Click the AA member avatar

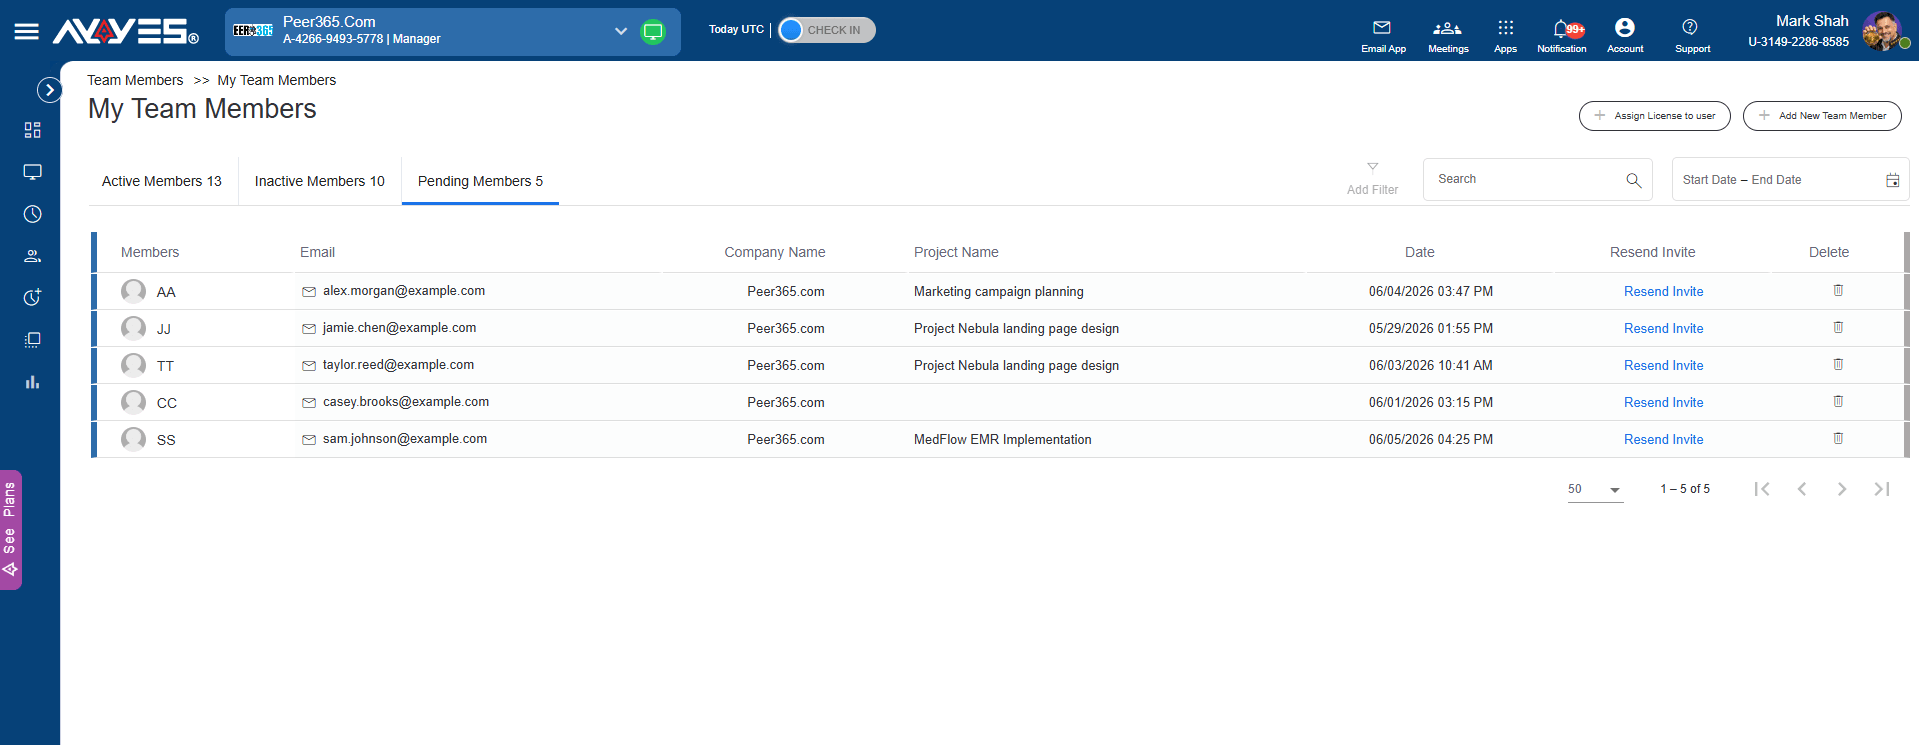[x=133, y=291]
